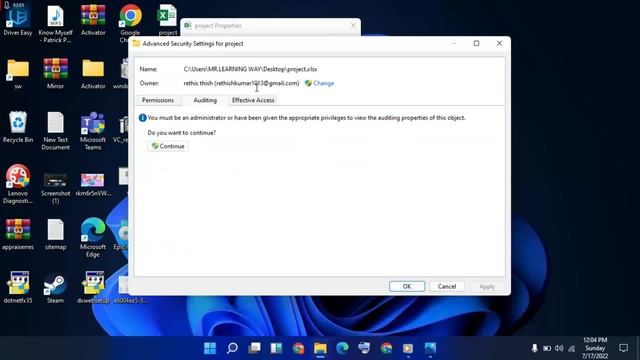
Task: Open taskbar Search
Action: pos(232,348)
